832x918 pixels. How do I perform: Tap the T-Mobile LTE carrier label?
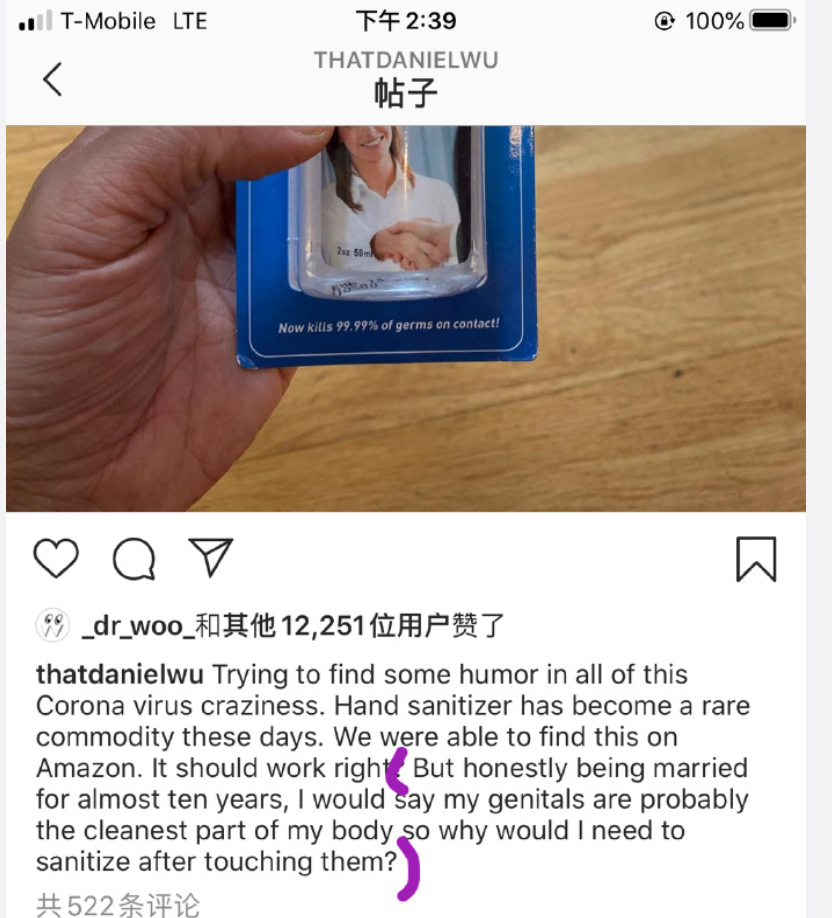coord(134,22)
